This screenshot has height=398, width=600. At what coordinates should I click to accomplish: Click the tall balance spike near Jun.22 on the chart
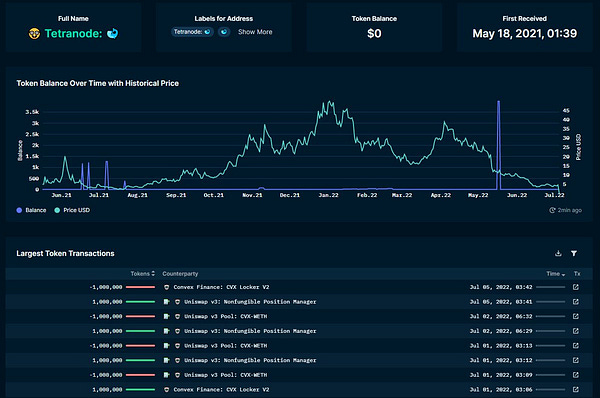point(498,145)
